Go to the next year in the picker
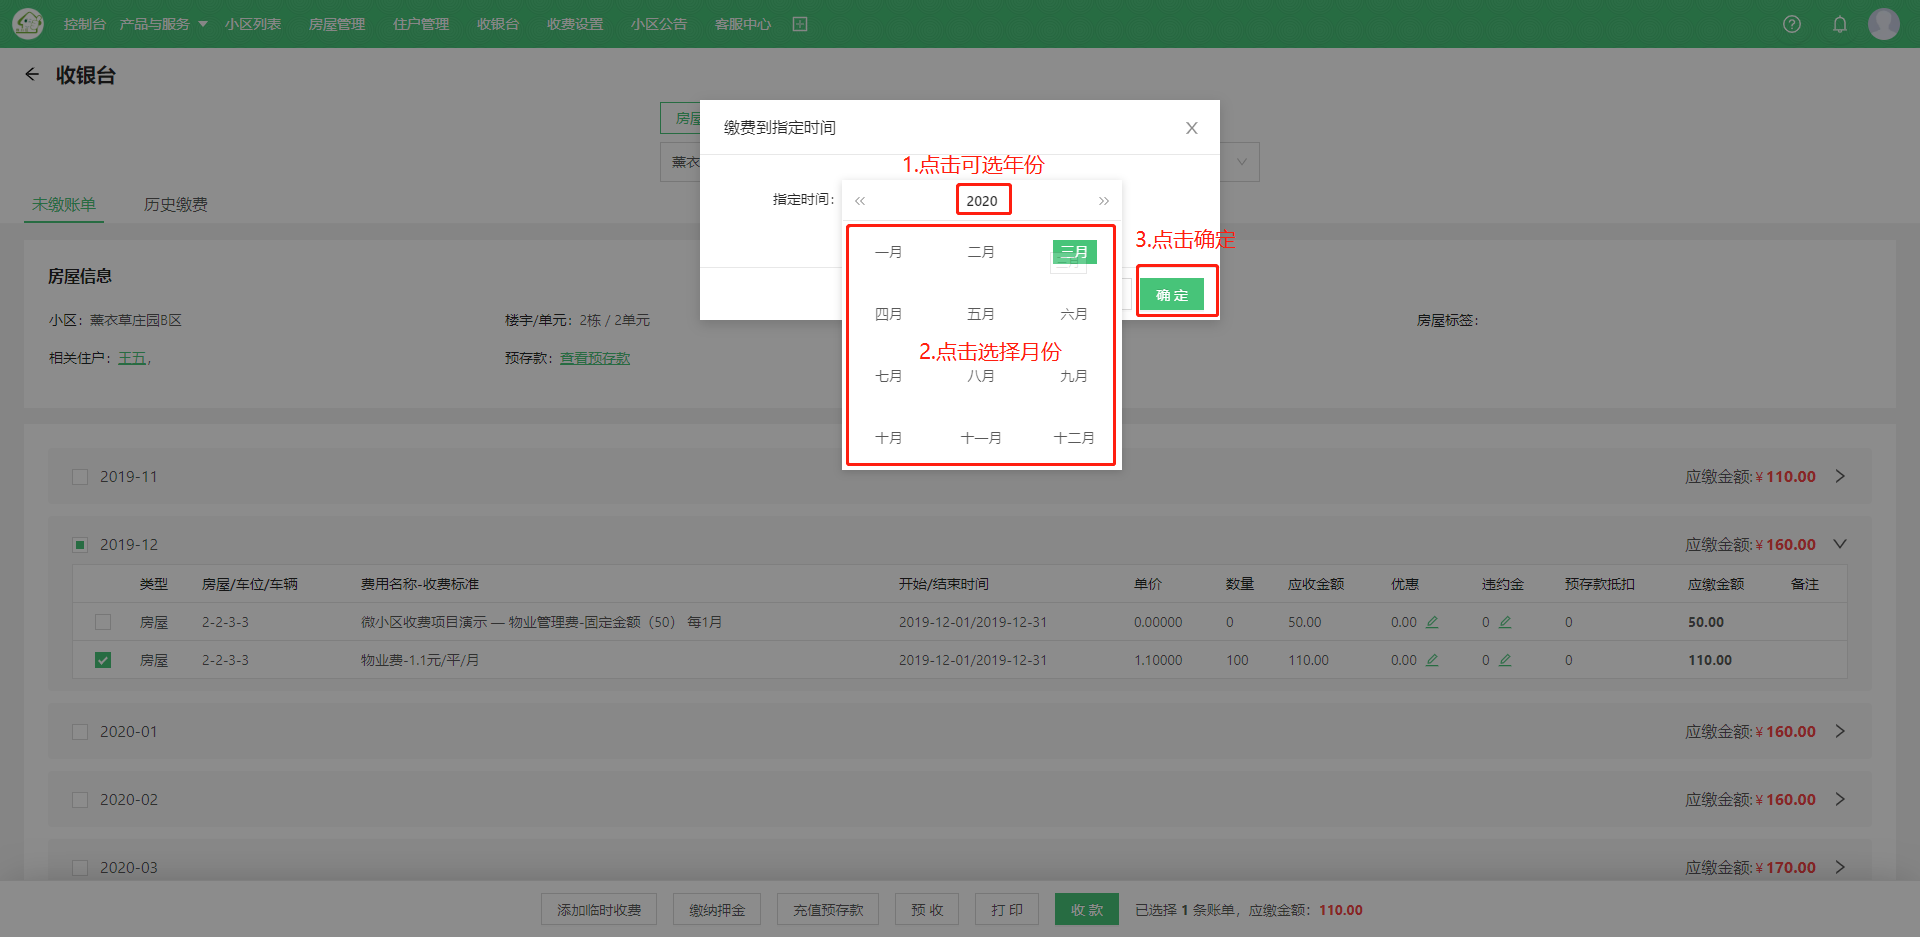The width and height of the screenshot is (1920, 937). pyautogui.click(x=1104, y=201)
